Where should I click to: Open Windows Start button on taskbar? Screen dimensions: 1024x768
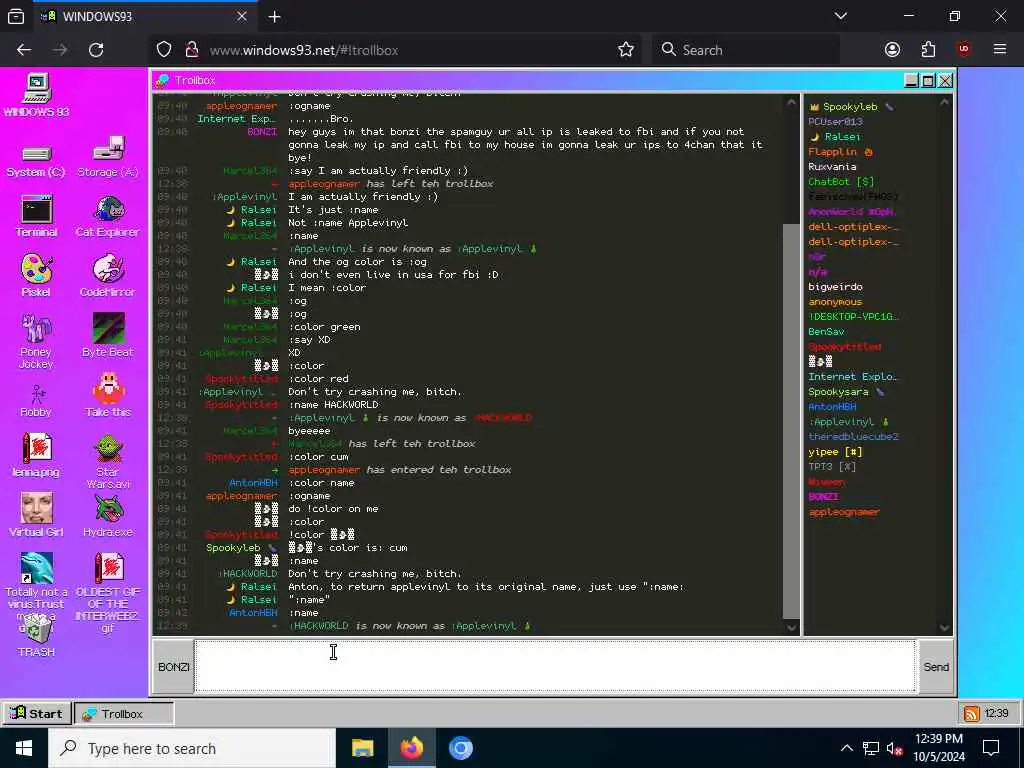[x=24, y=748]
